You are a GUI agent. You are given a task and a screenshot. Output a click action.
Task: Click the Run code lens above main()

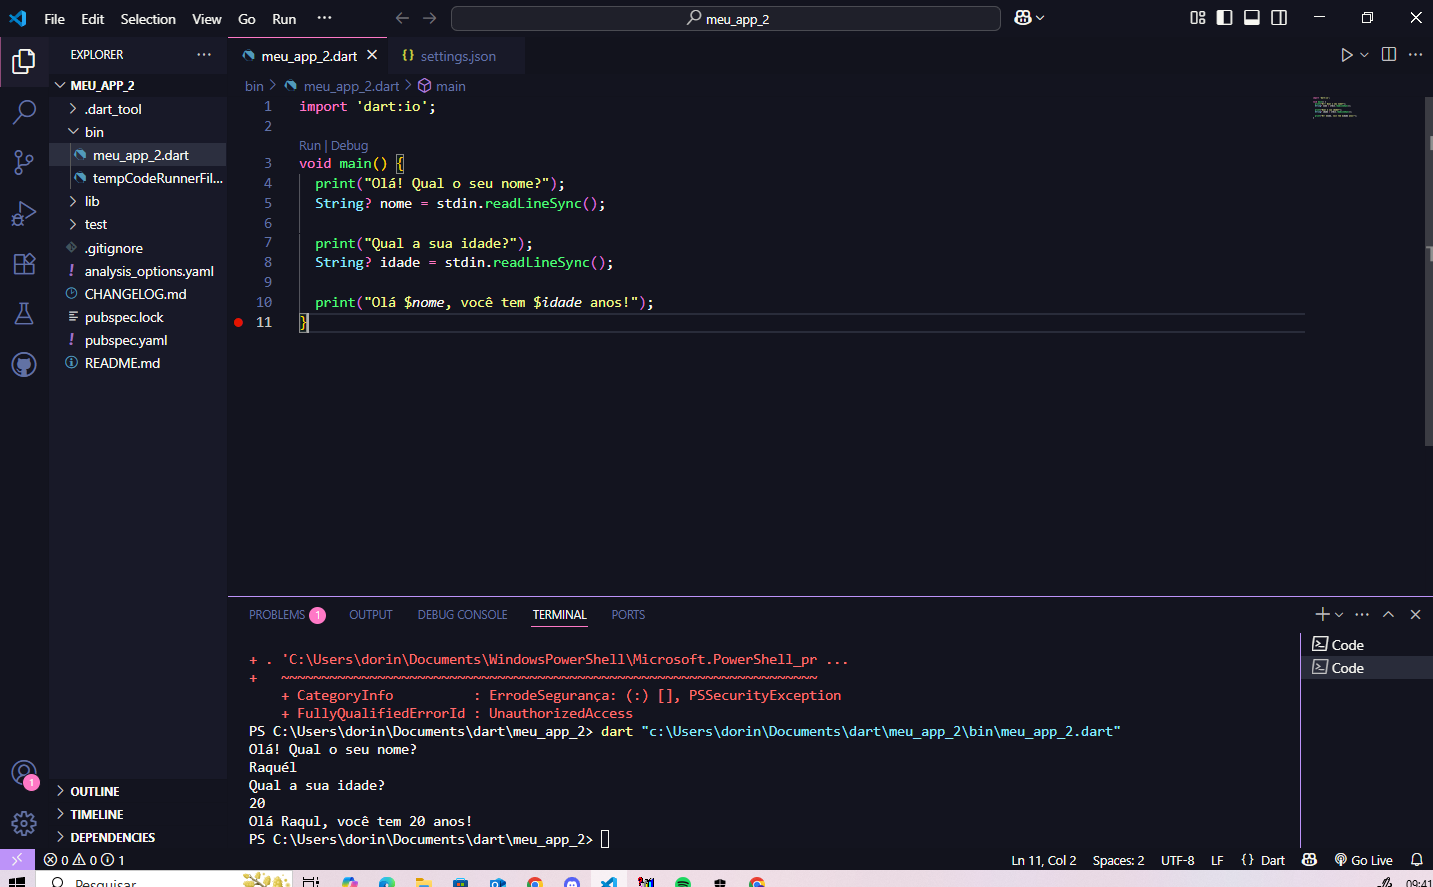coord(310,146)
